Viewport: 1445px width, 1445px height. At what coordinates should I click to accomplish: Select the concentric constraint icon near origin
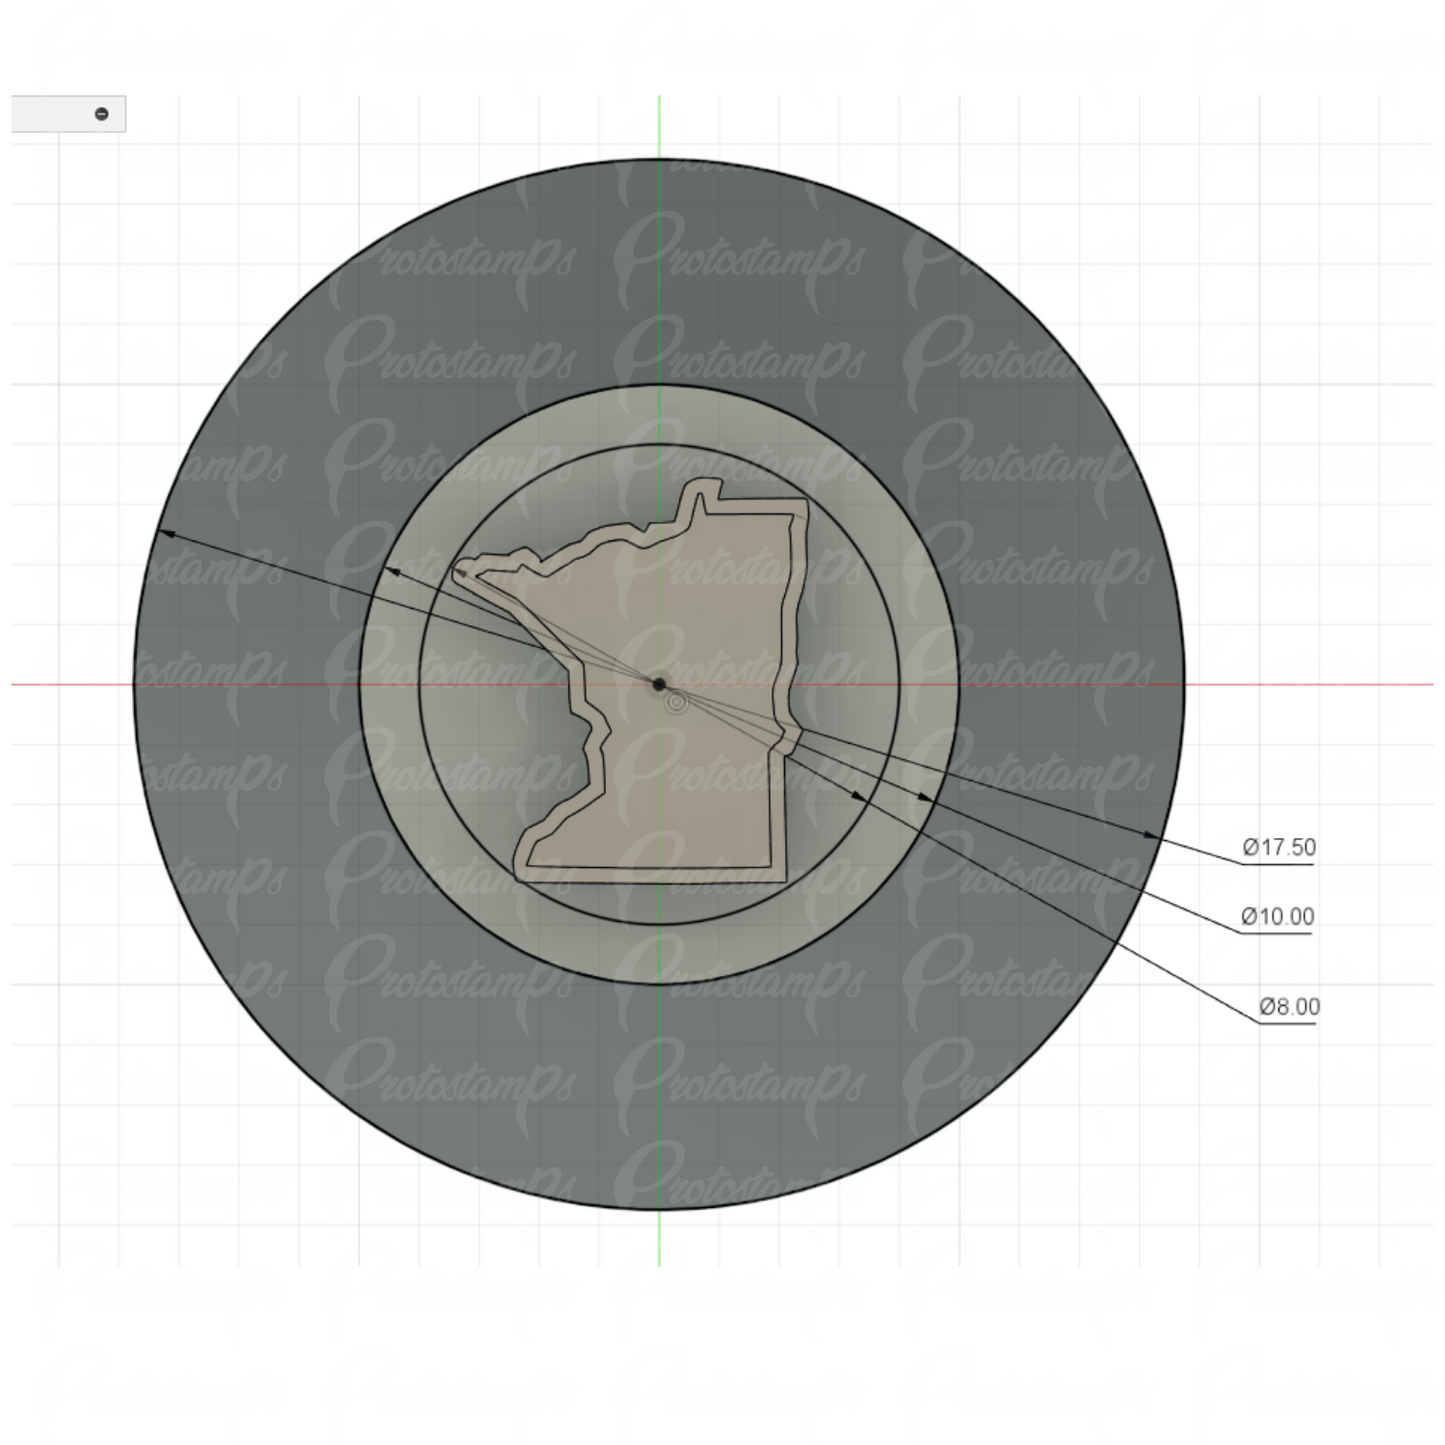pyautogui.click(x=676, y=702)
